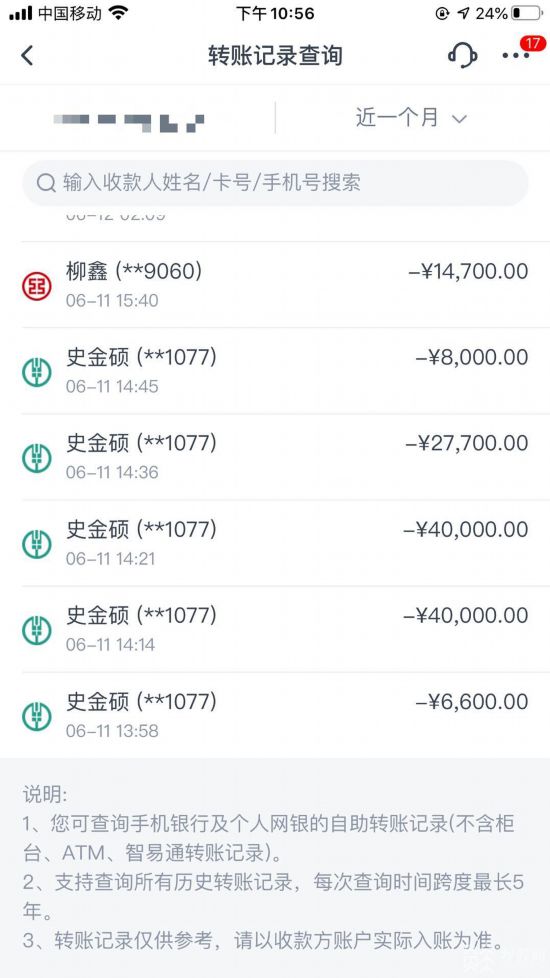550x978 pixels.
Task: Tap bank logo on the 27,700.00 transfer
Action: pos(37,458)
